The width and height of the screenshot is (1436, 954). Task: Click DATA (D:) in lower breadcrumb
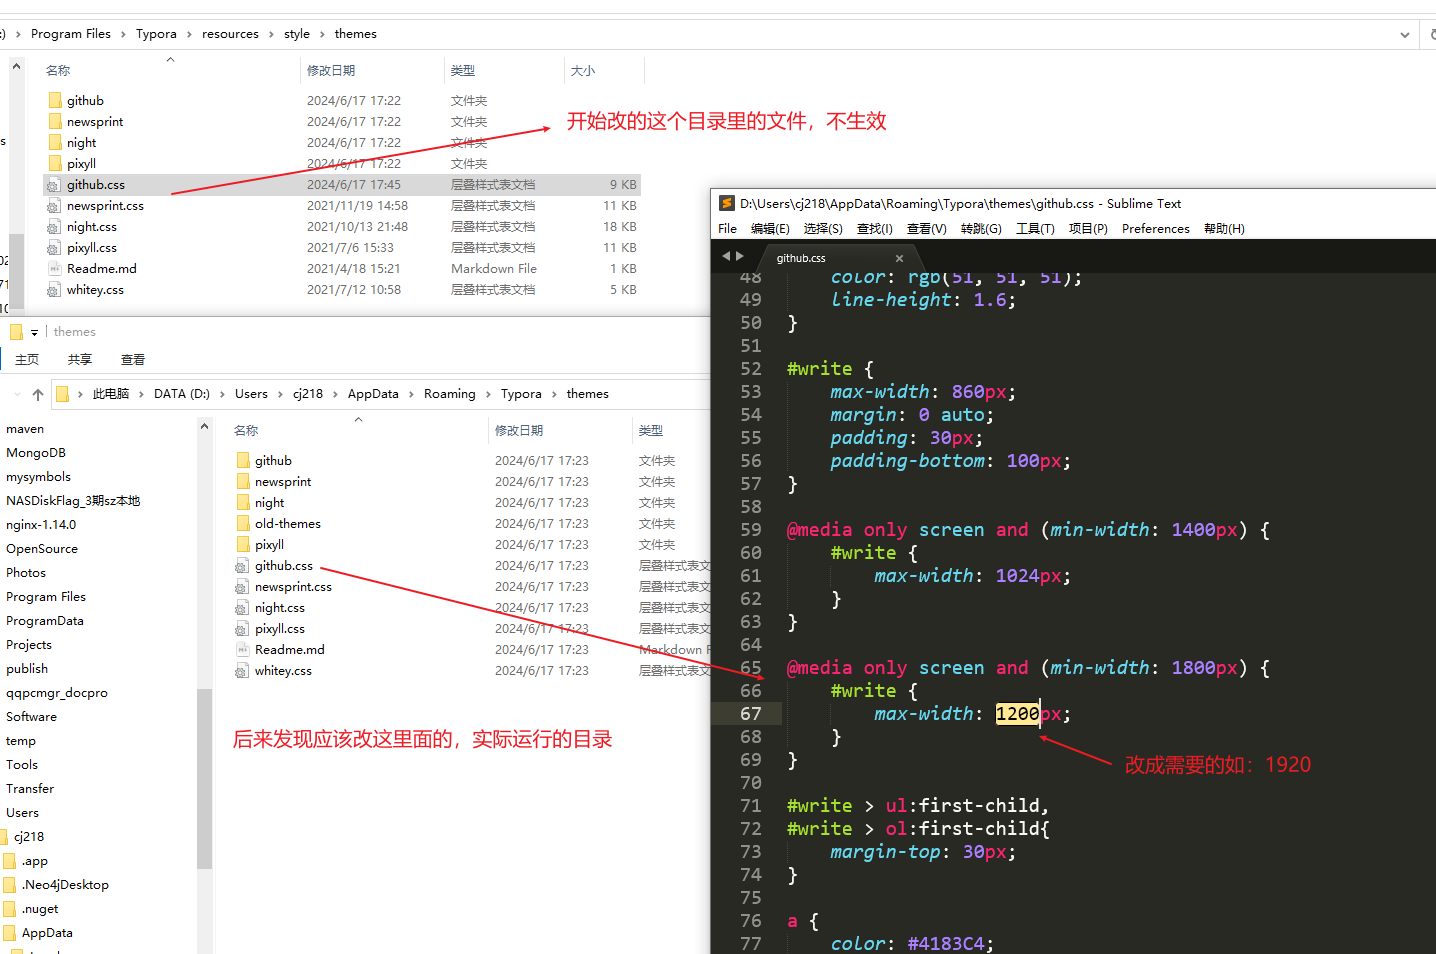(182, 394)
